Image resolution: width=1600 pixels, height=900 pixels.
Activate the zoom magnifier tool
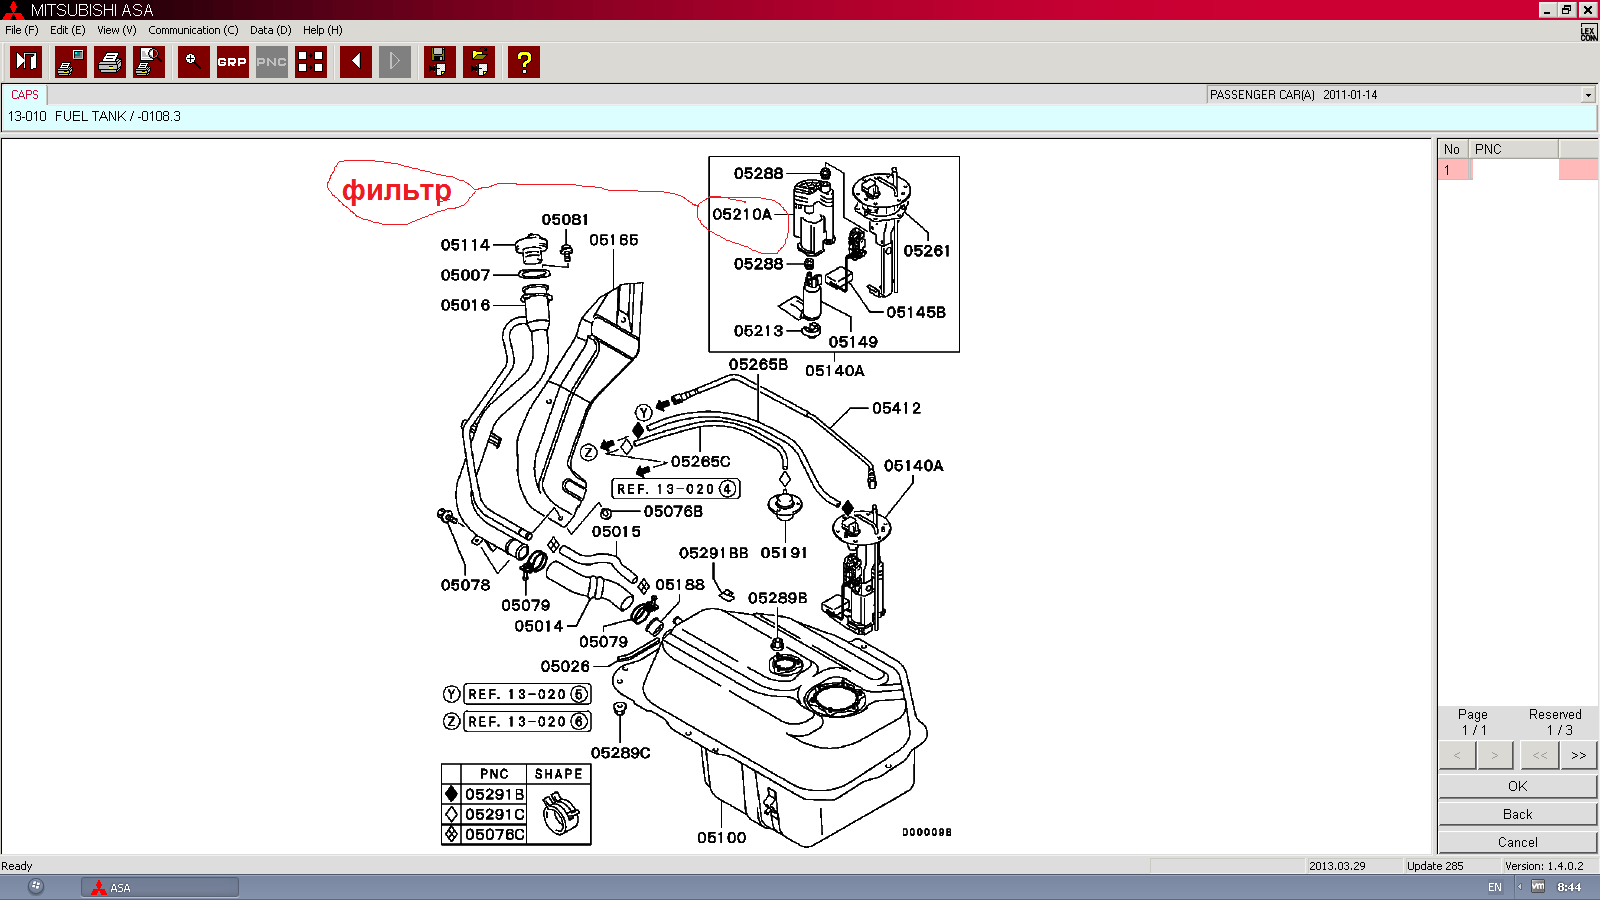click(x=193, y=62)
